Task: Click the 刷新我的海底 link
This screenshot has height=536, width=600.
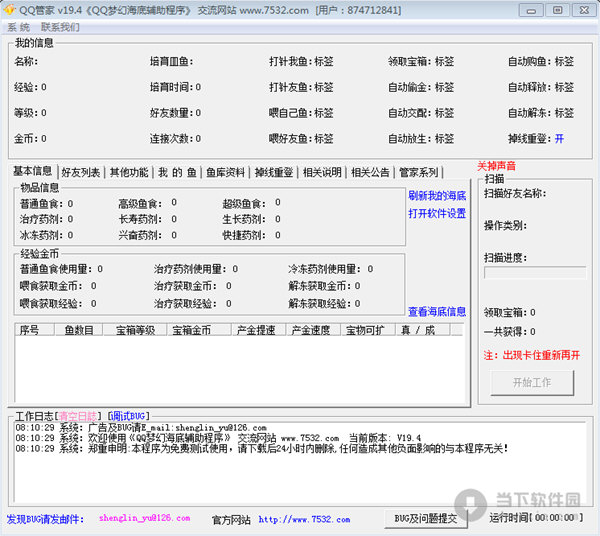Action: [x=437, y=195]
